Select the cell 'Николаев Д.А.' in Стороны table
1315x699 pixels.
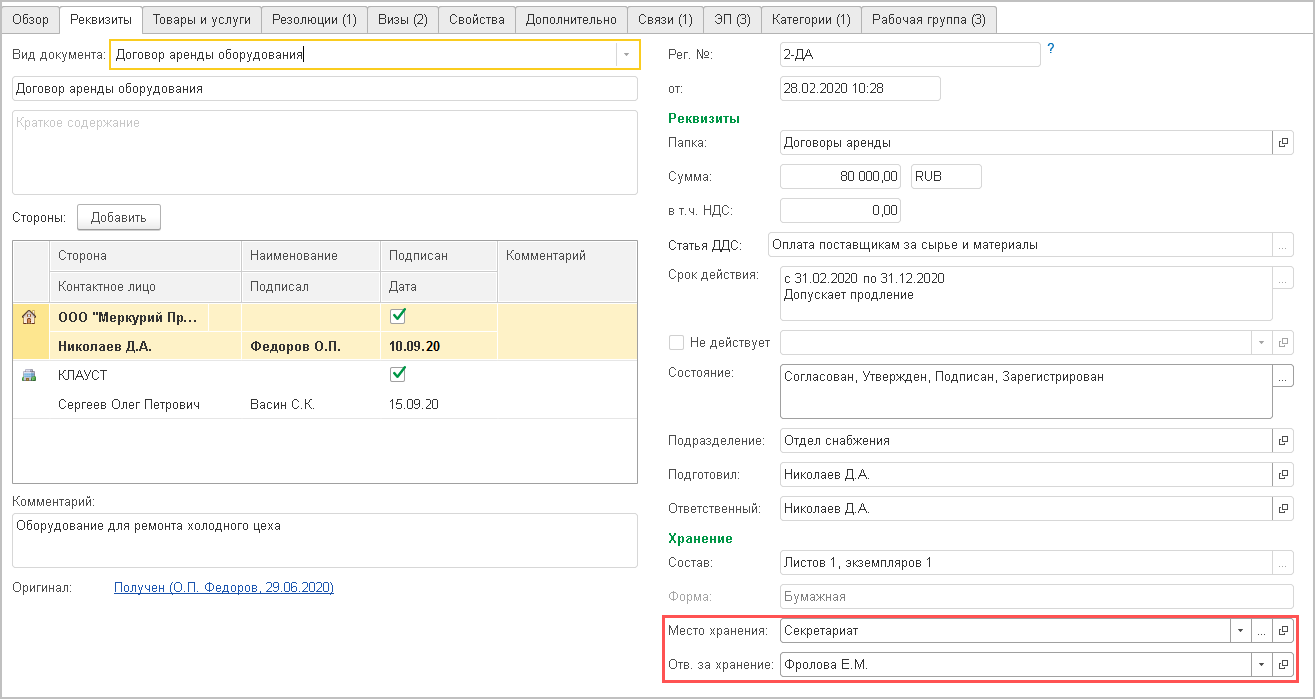pos(145,346)
